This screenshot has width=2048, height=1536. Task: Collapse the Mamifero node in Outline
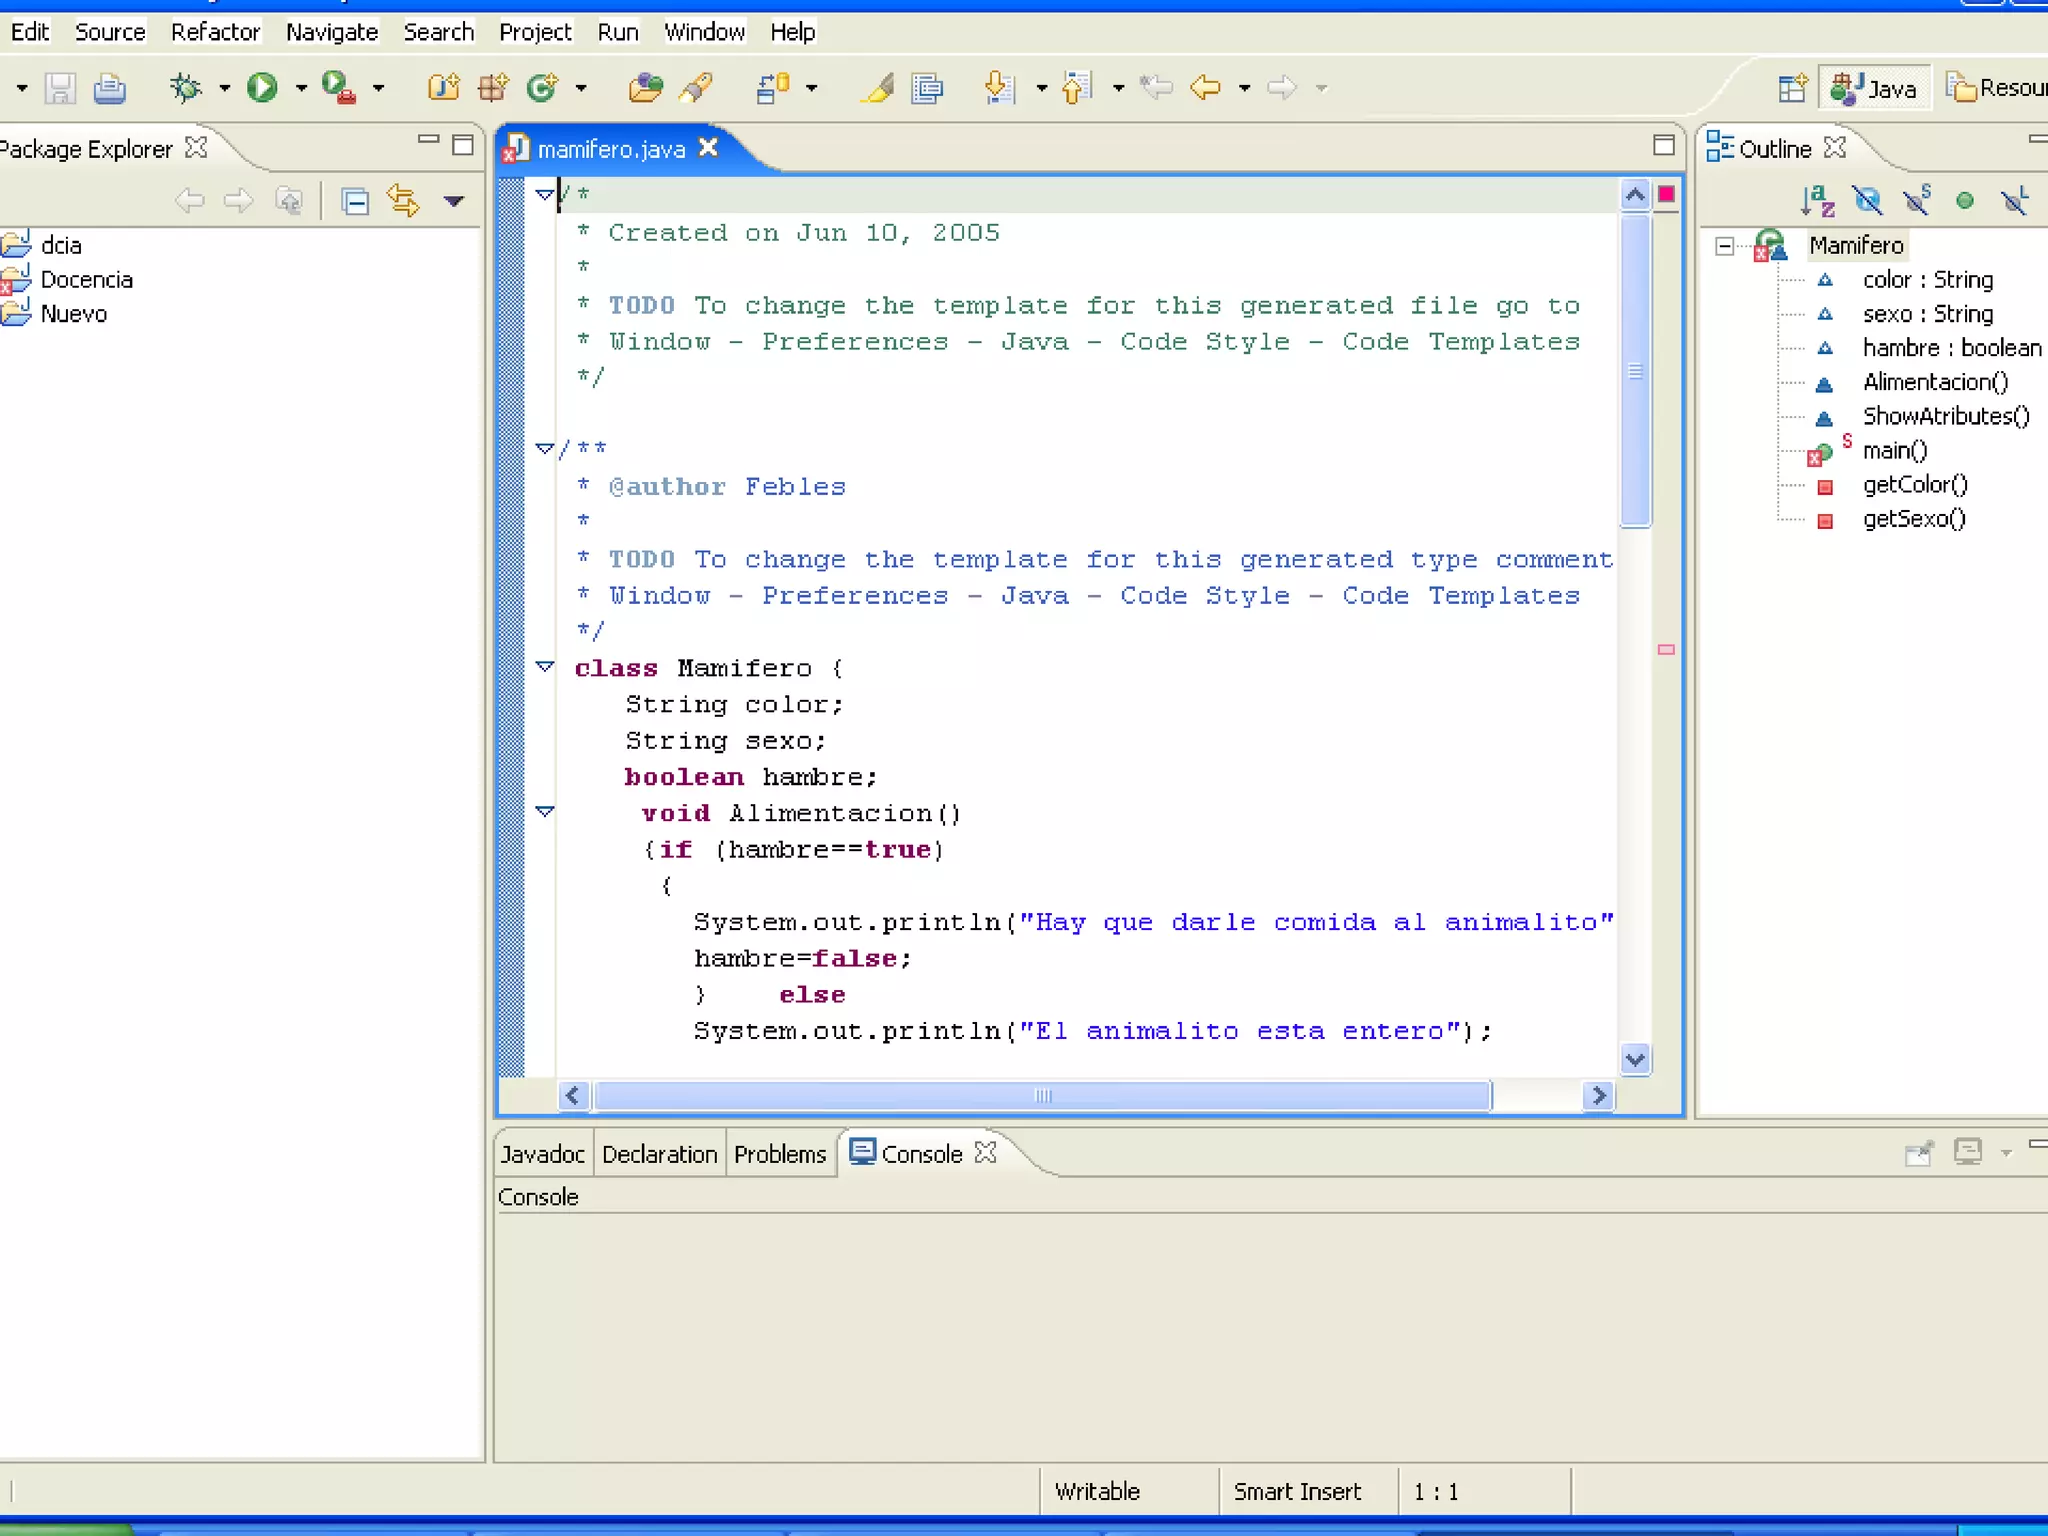[1724, 246]
